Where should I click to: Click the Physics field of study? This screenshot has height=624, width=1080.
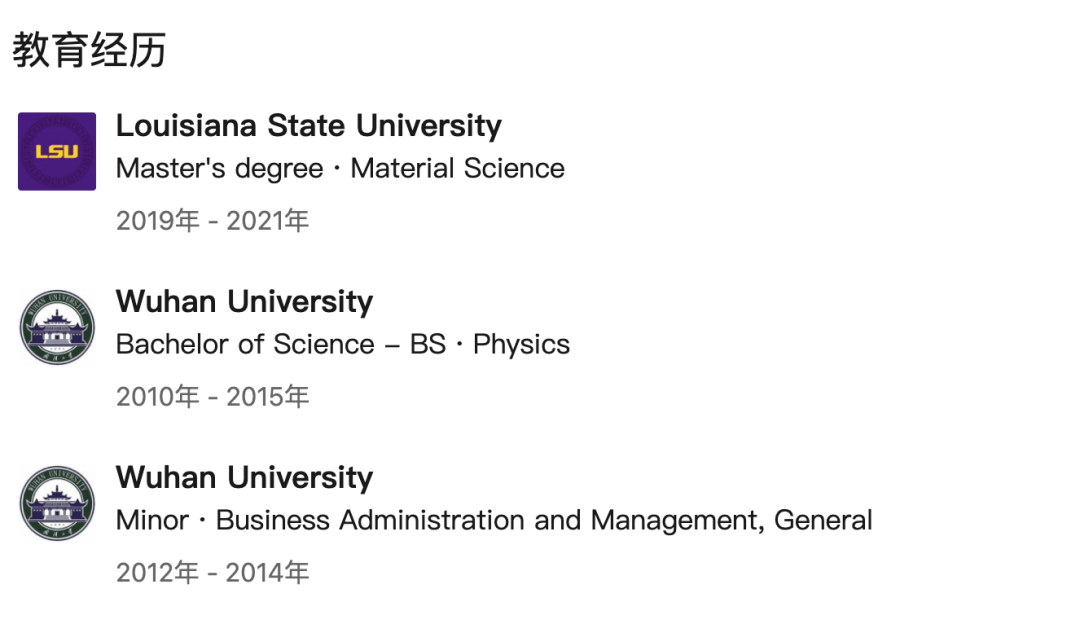[521, 345]
